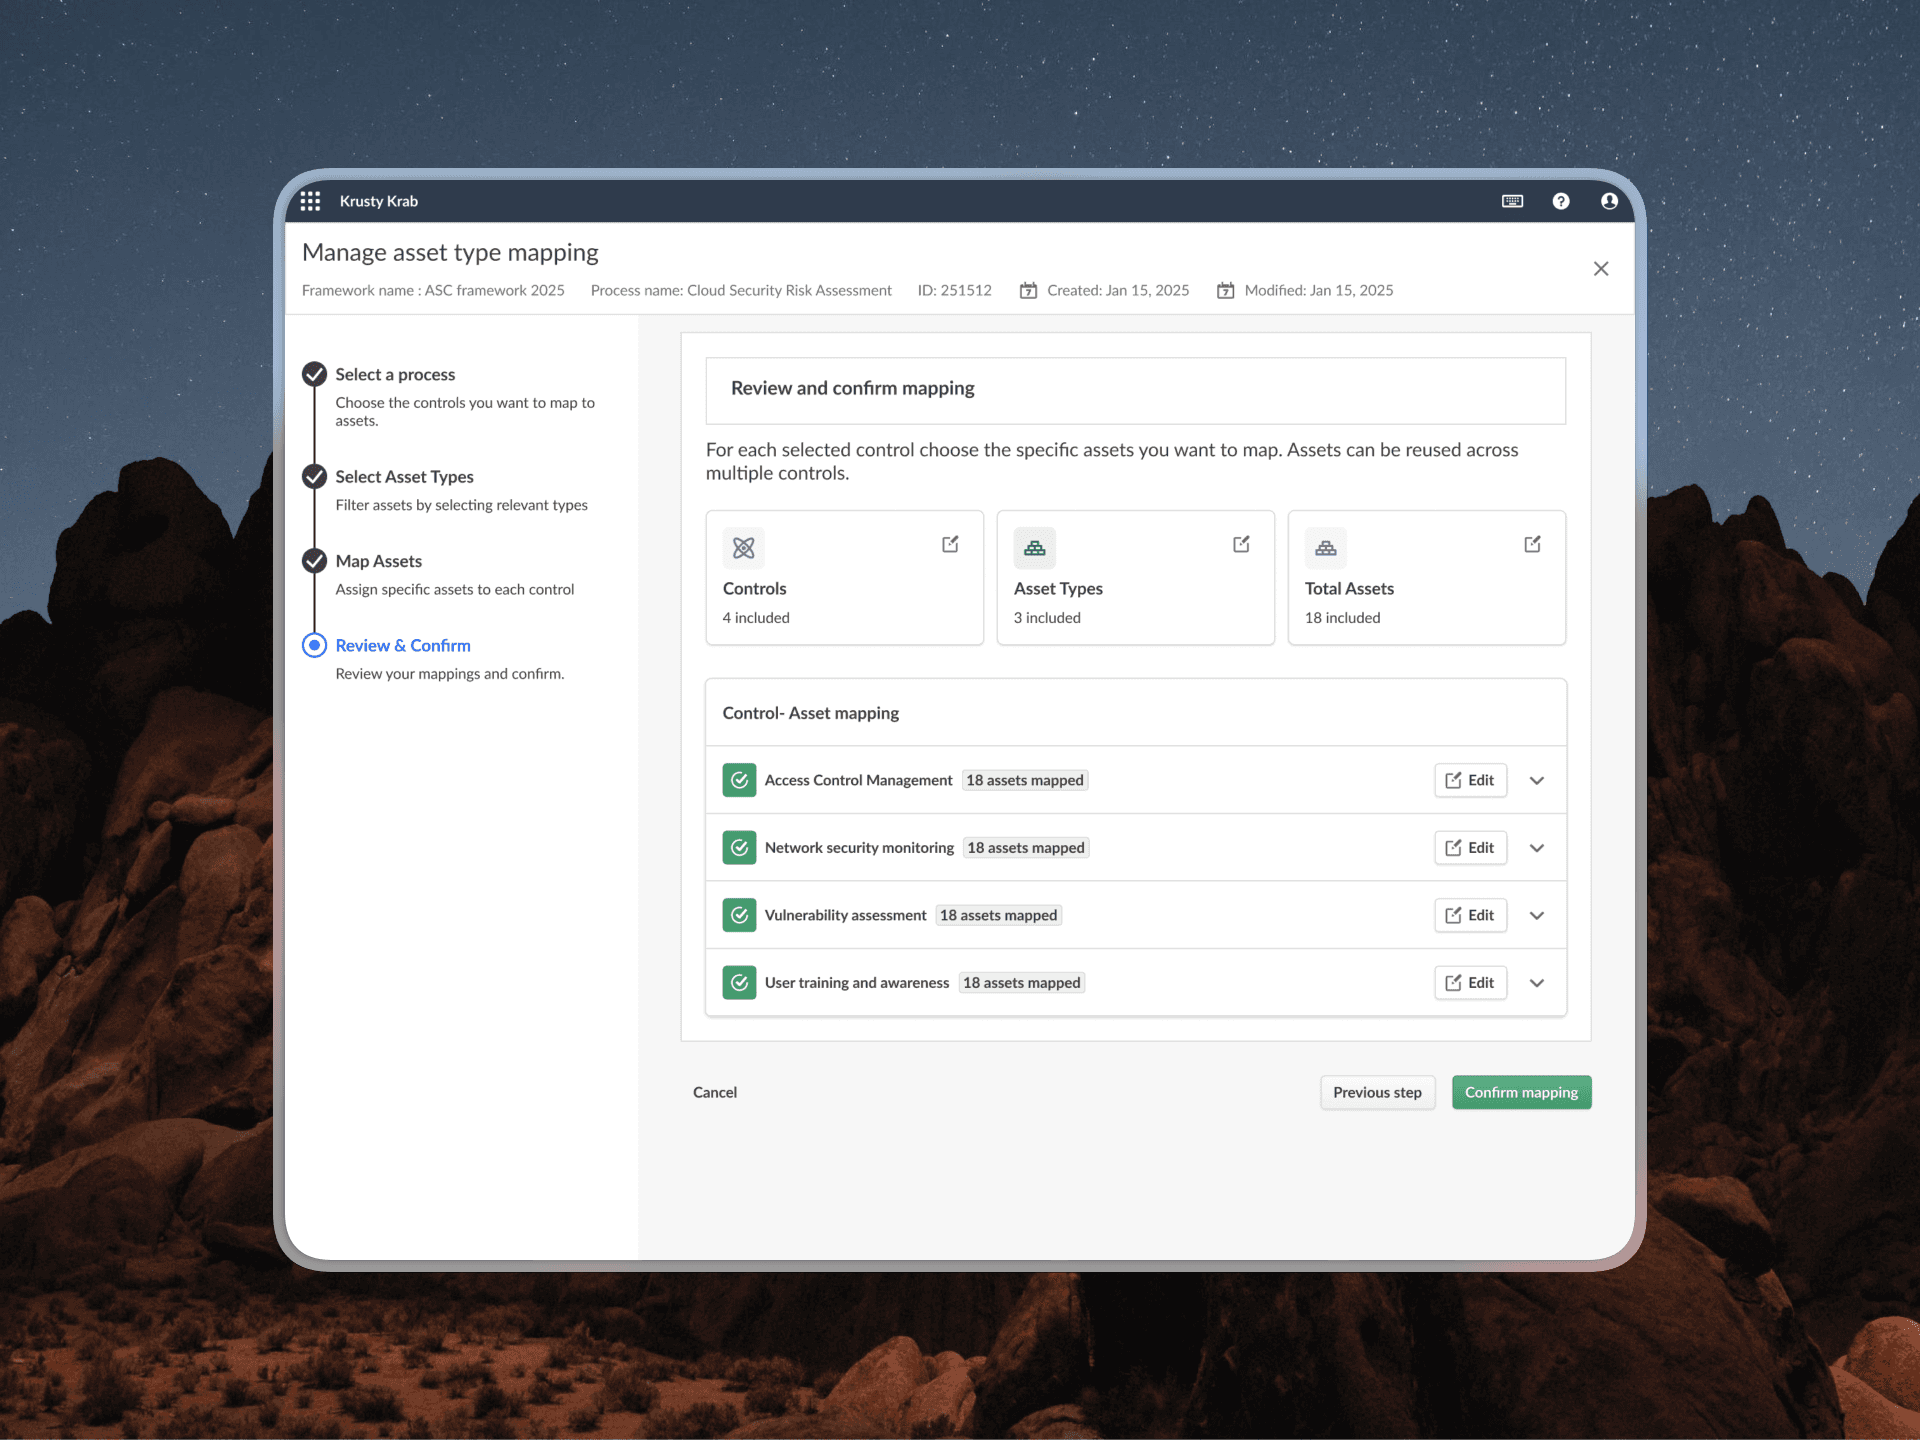1920x1440 pixels.
Task: Edit the User training and awareness mapping
Action: pos(1470,983)
